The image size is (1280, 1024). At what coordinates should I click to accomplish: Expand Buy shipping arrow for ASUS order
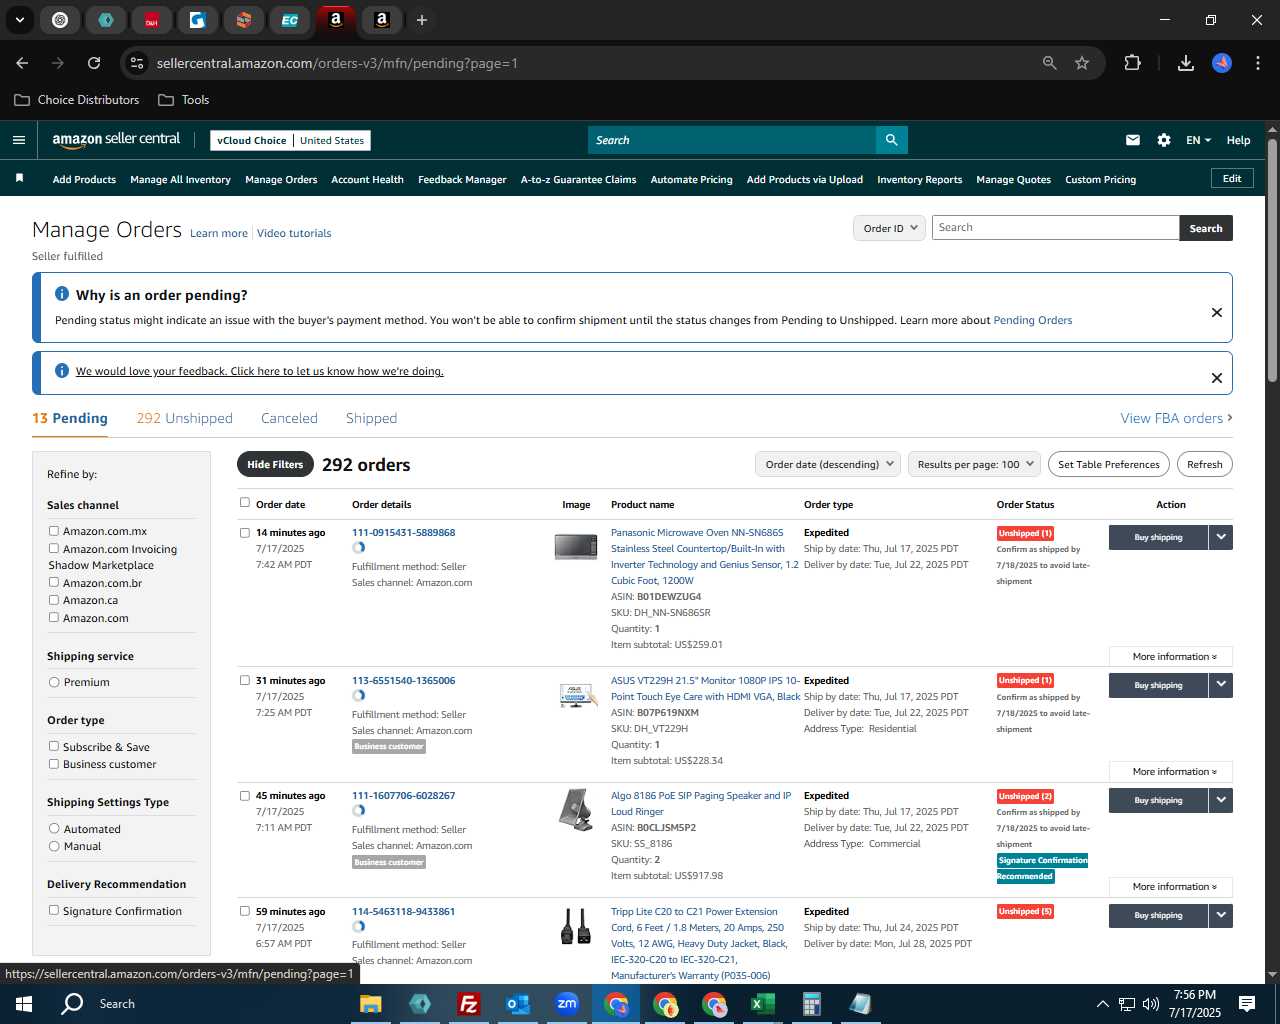click(1221, 685)
